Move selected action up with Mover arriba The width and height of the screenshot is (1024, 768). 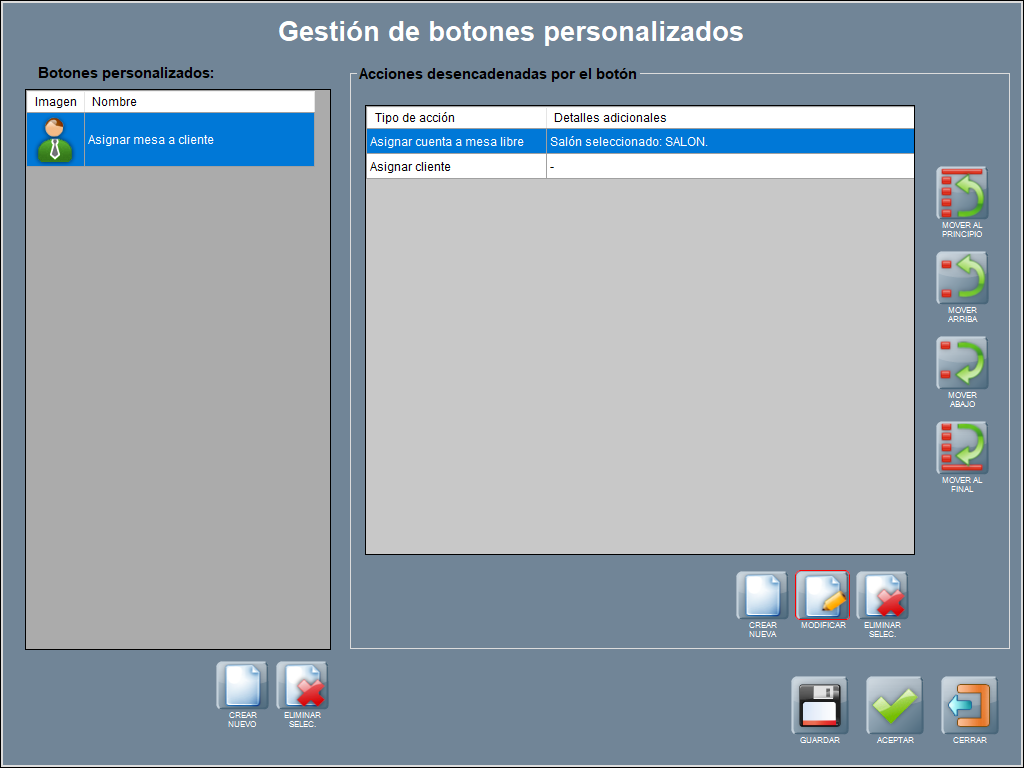pos(962,278)
